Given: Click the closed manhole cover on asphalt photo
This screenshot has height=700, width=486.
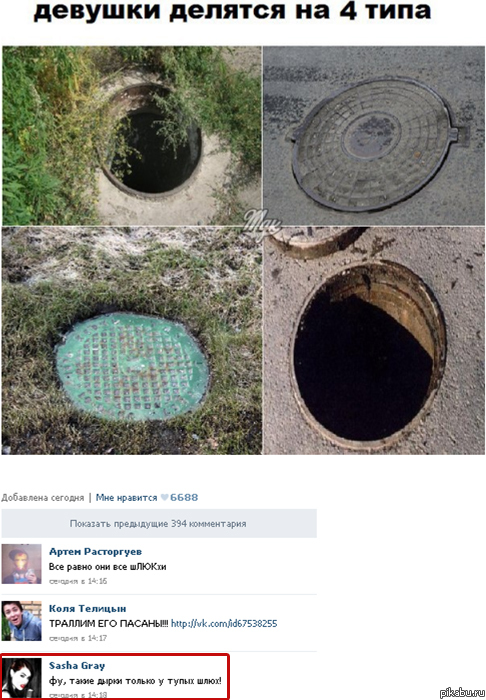Looking at the screenshot, I should click(374, 135).
